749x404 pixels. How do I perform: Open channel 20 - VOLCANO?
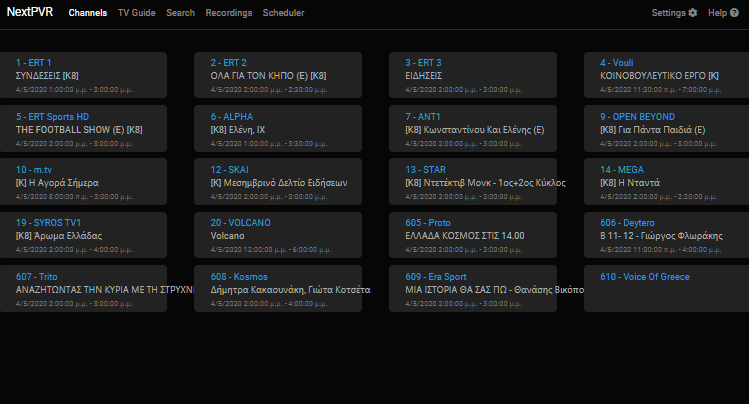pyautogui.click(x=241, y=223)
